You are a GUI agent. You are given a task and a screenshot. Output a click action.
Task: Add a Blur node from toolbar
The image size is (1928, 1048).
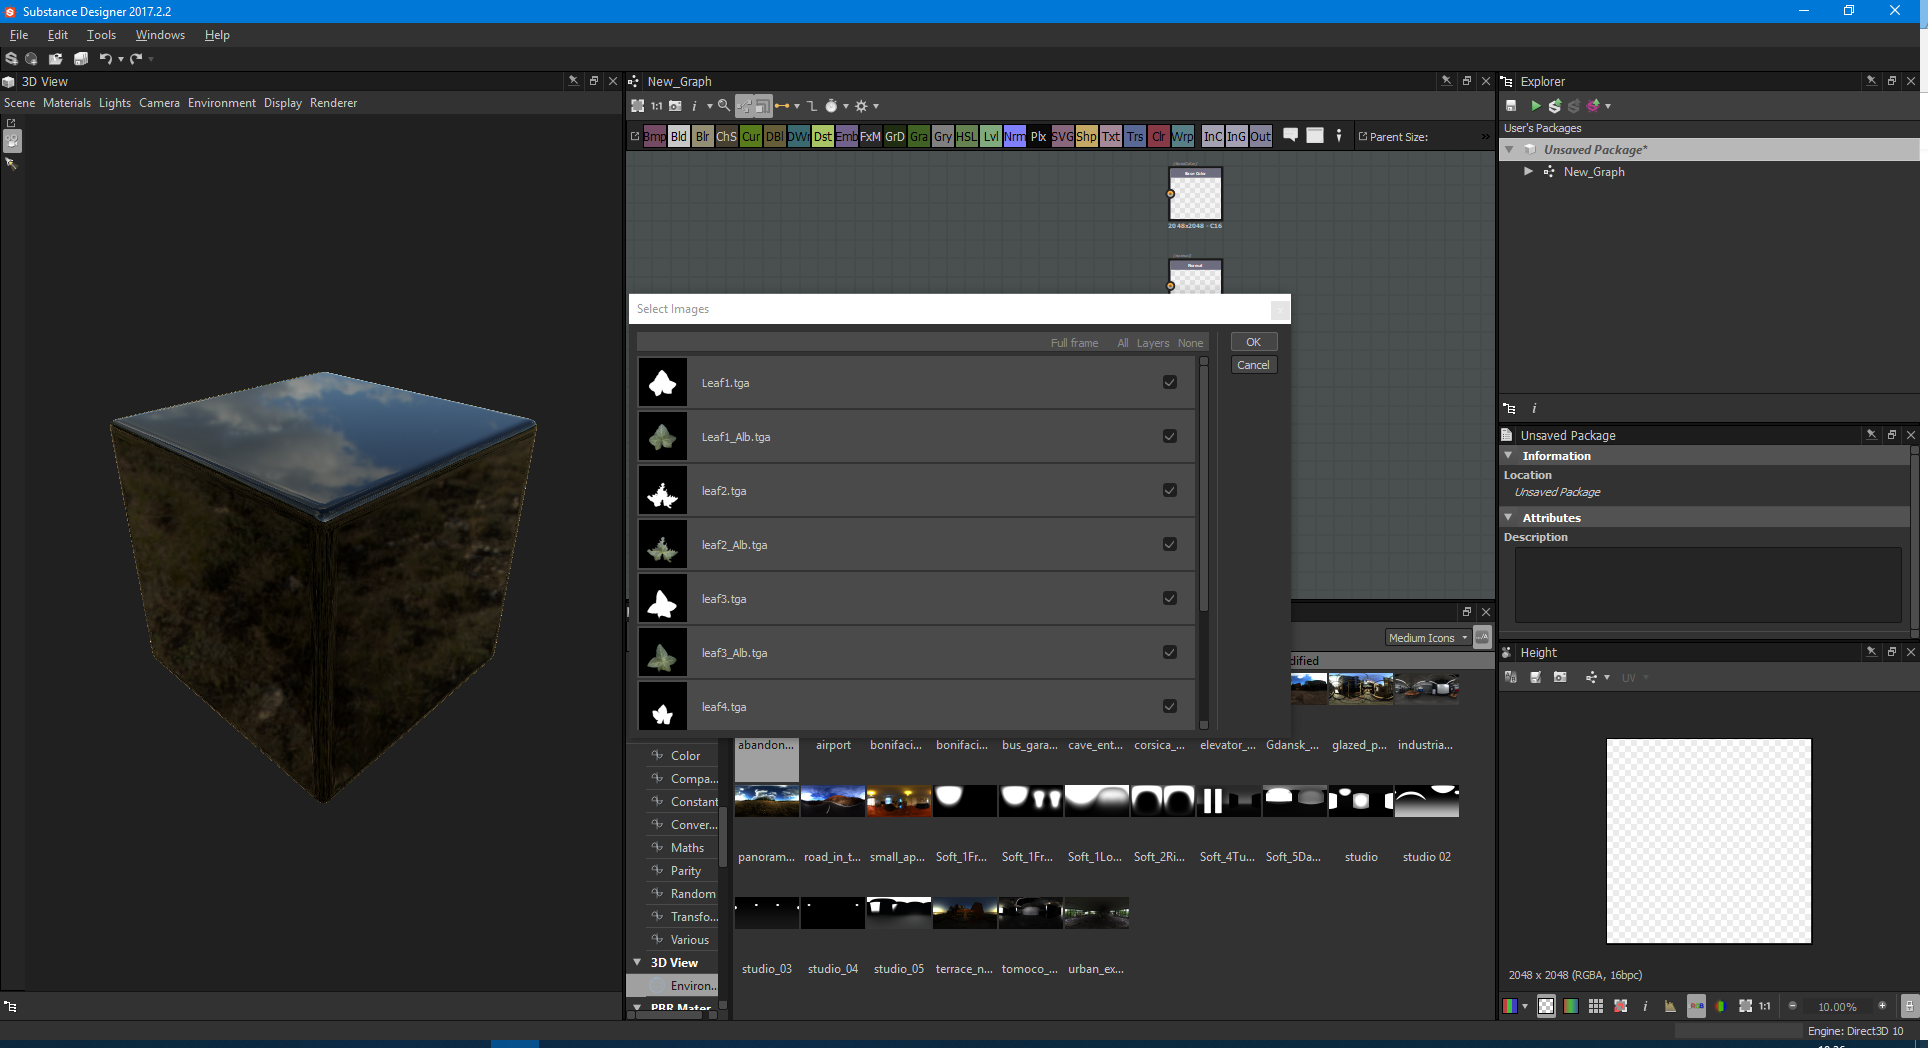tap(703, 137)
